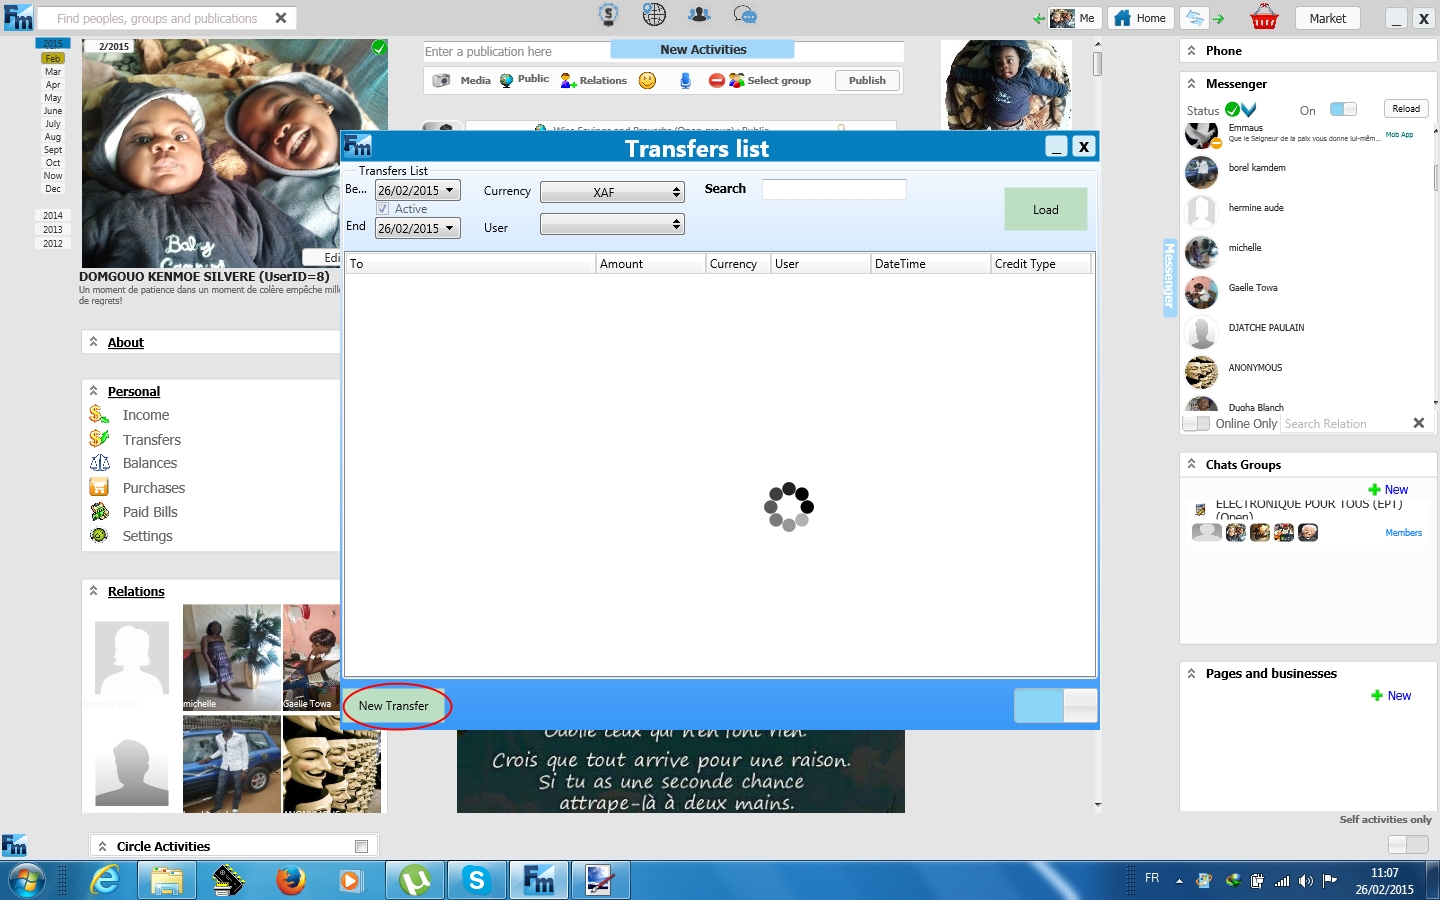Click green plus New in Pages and businesses
This screenshot has width=1440, height=900.
tap(1391, 696)
